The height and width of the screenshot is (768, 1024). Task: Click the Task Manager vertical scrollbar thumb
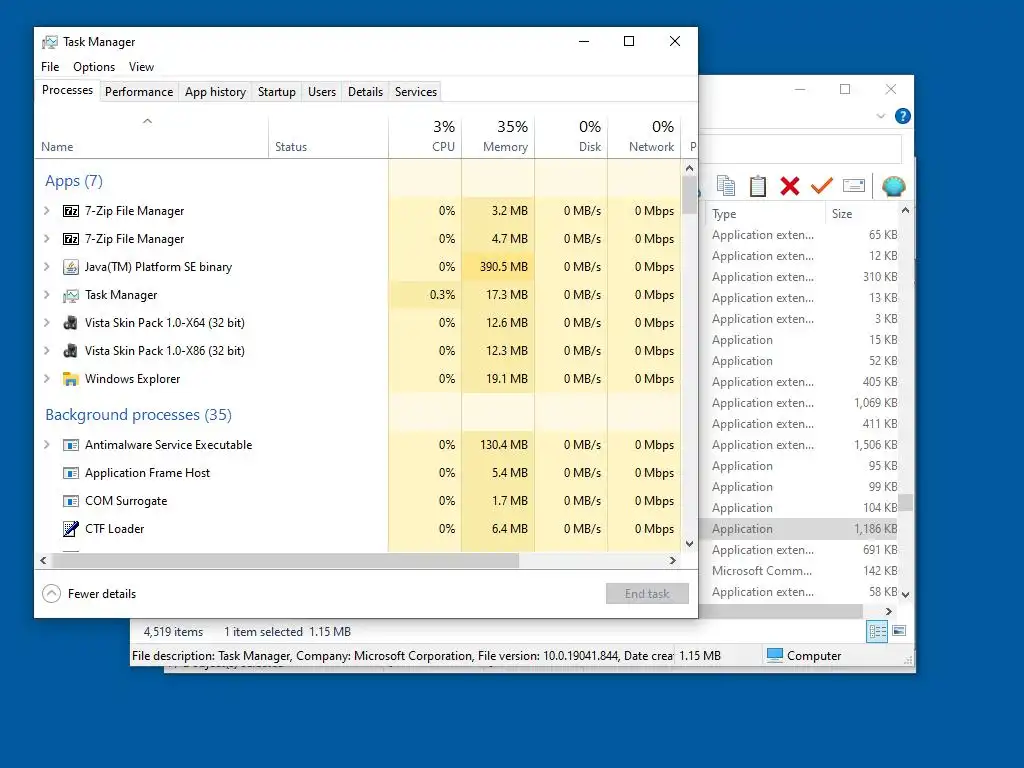tap(690, 195)
